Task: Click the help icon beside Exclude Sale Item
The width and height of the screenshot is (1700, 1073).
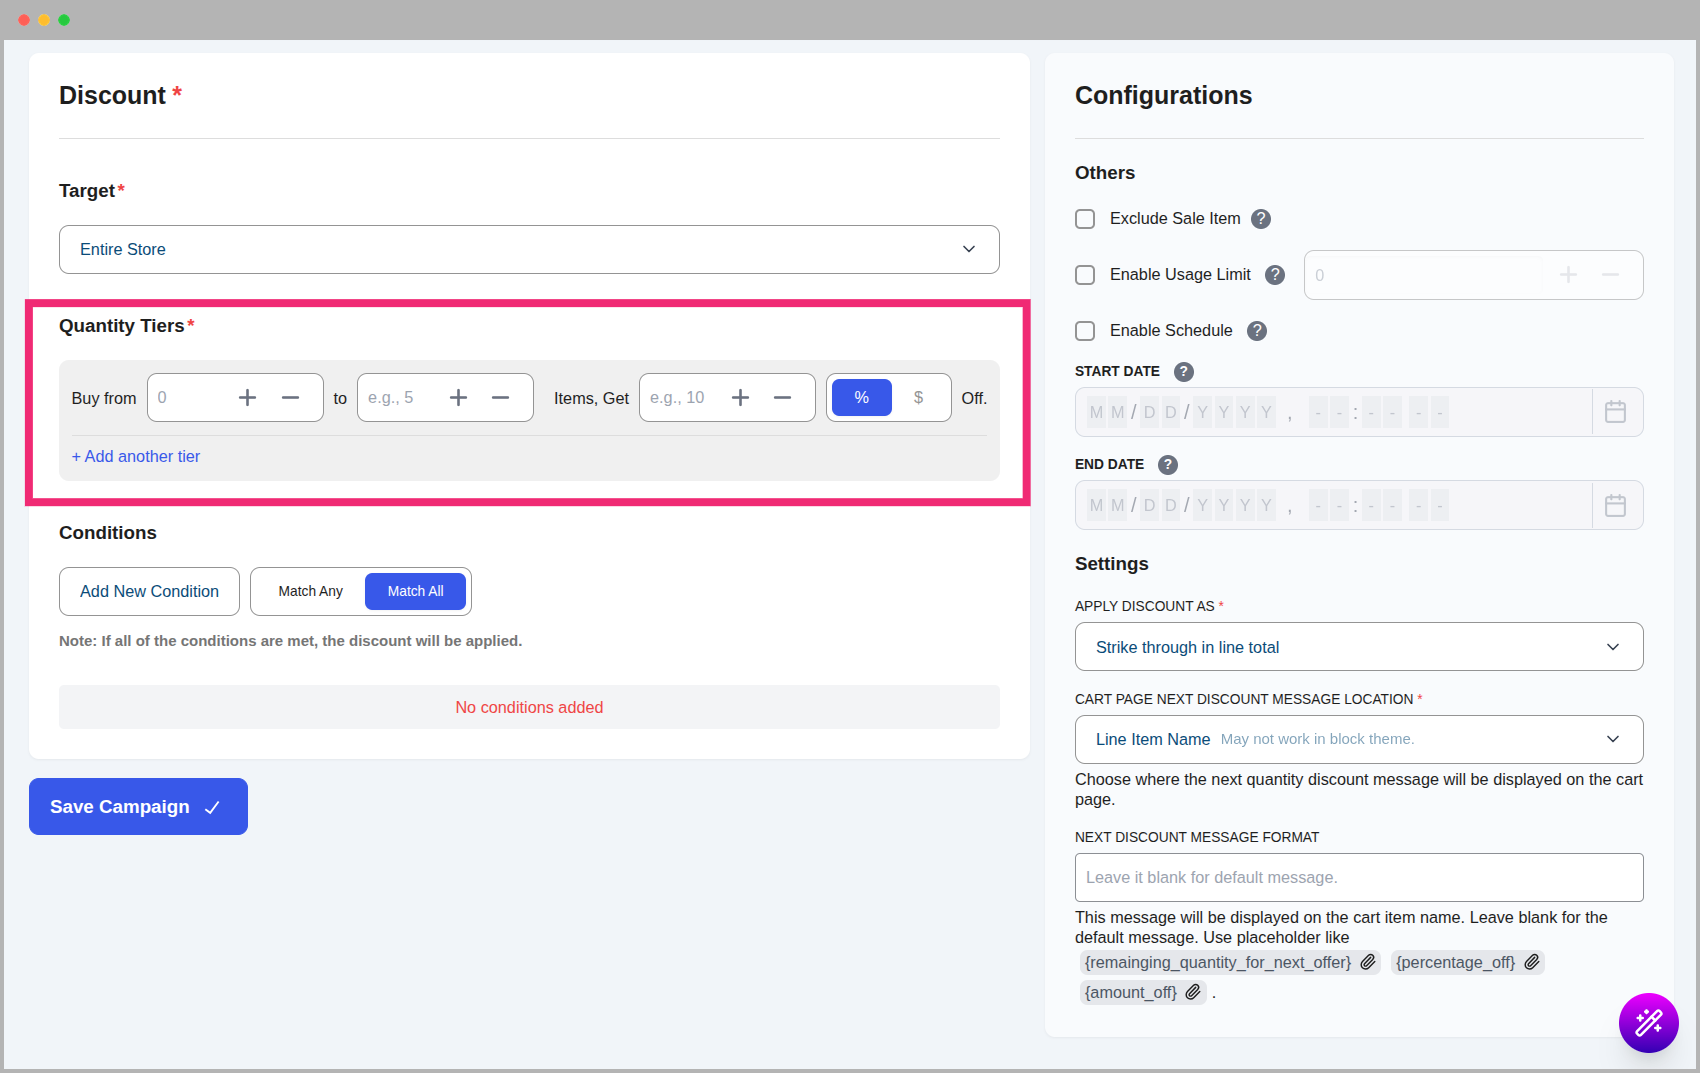Action: click(1261, 219)
